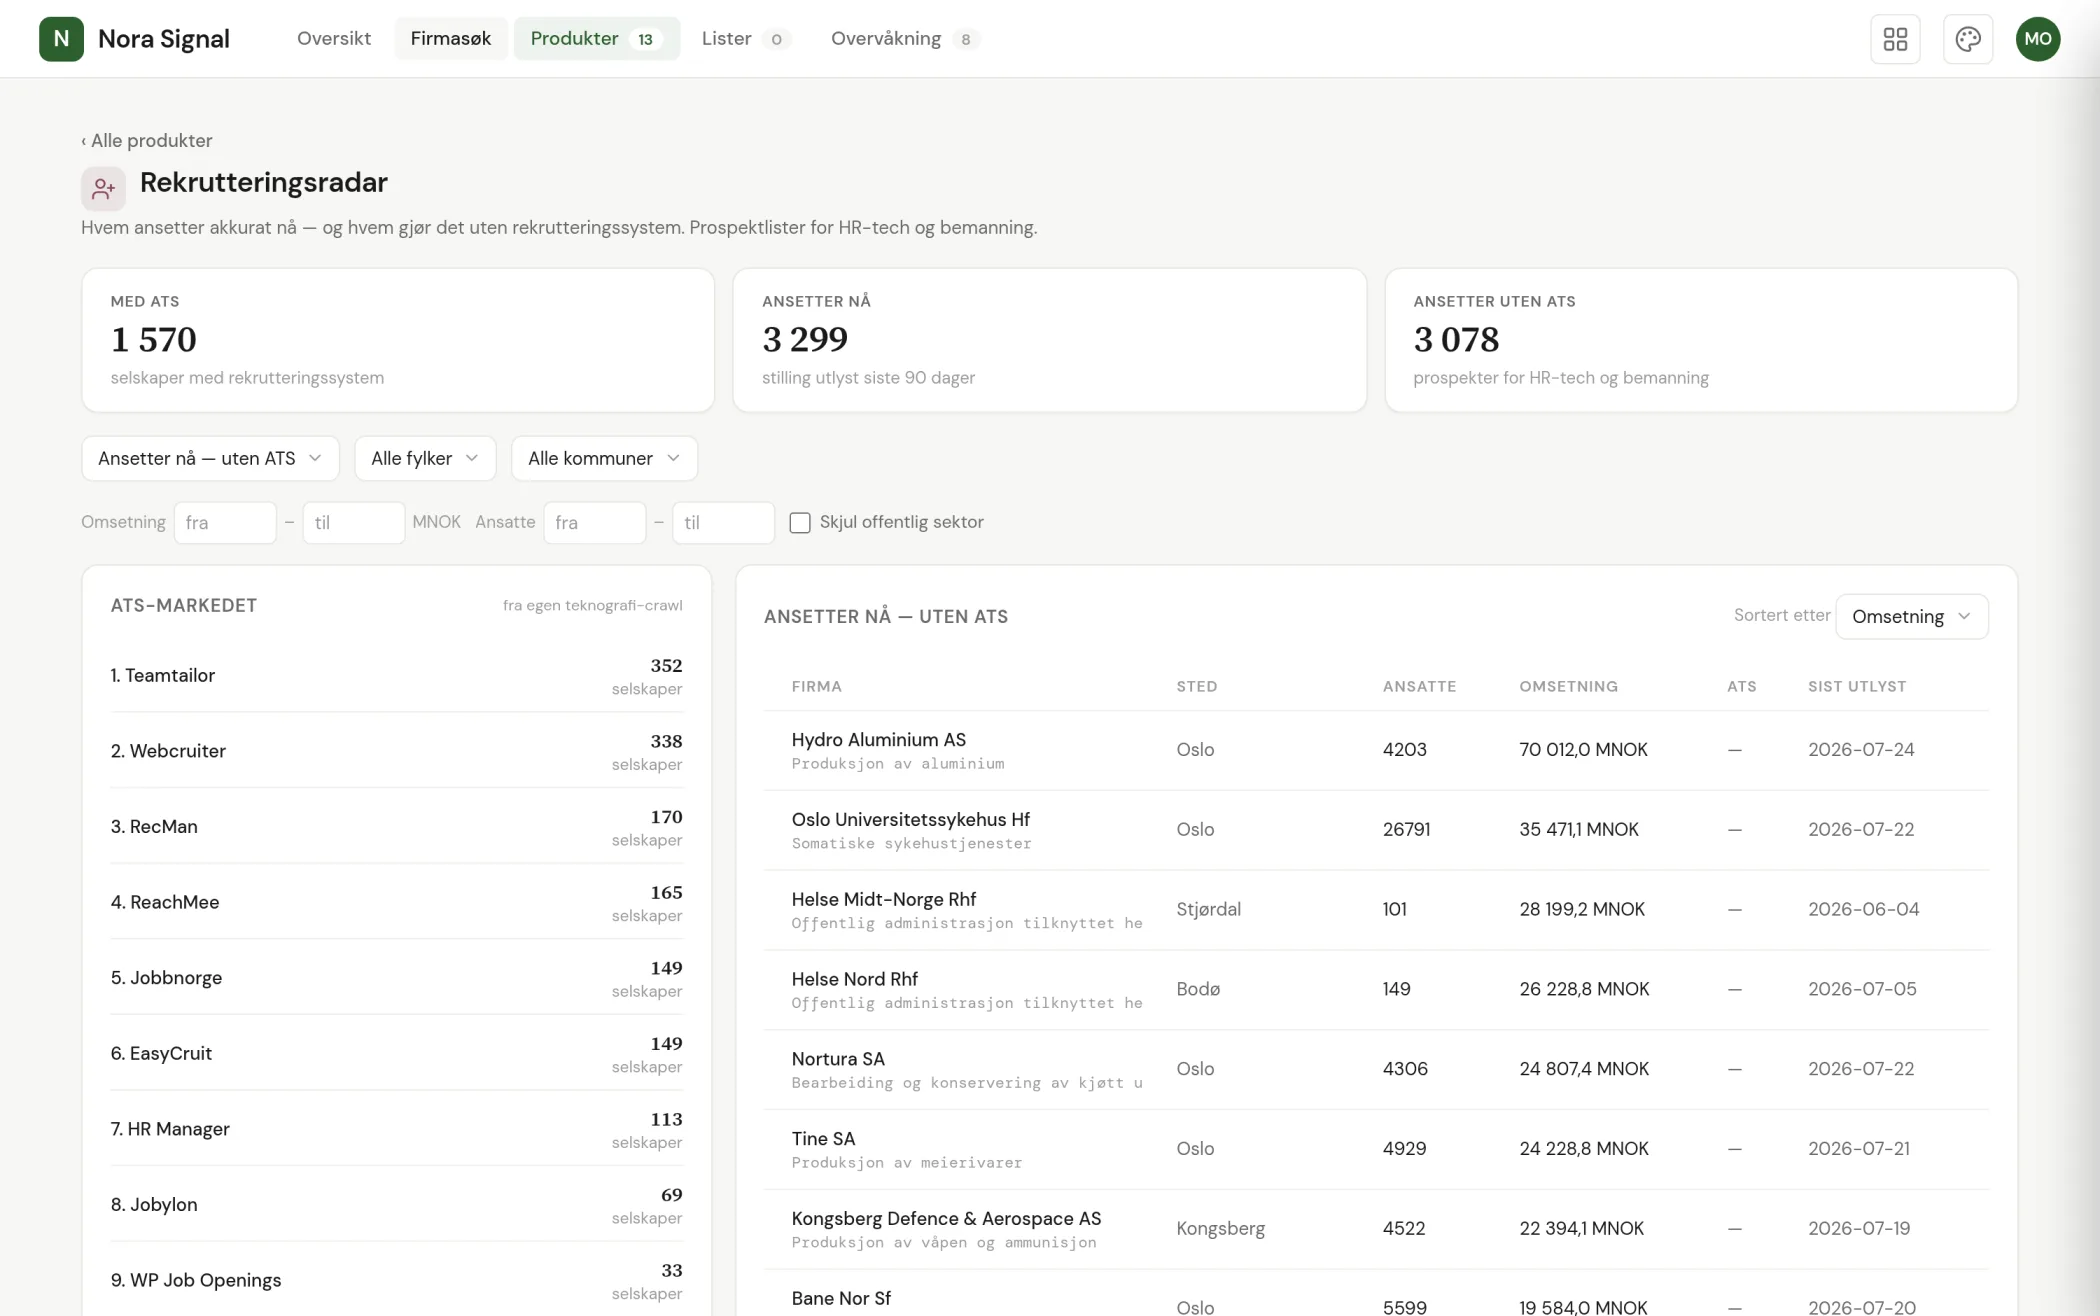The height and width of the screenshot is (1316, 2100).
Task: Switch to the Firmasøk tab
Action: tap(451, 38)
